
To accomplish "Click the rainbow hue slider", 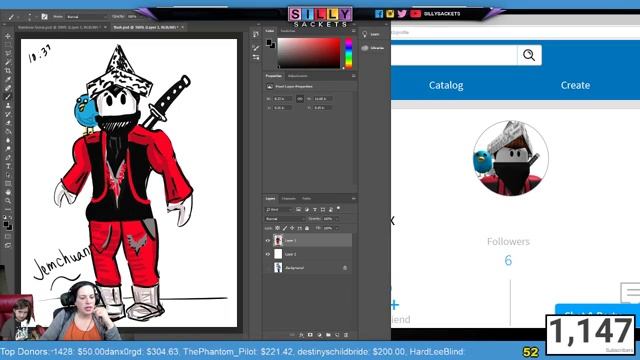I will pos(349,53).
